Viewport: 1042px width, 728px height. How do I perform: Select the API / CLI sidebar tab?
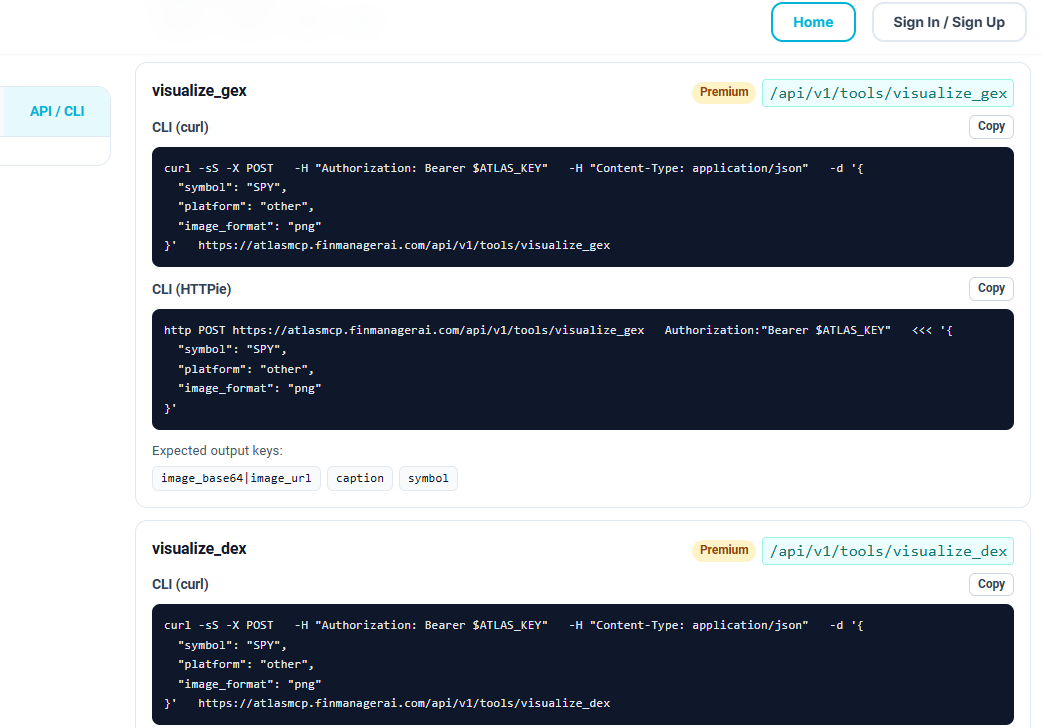(x=56, y=111)
